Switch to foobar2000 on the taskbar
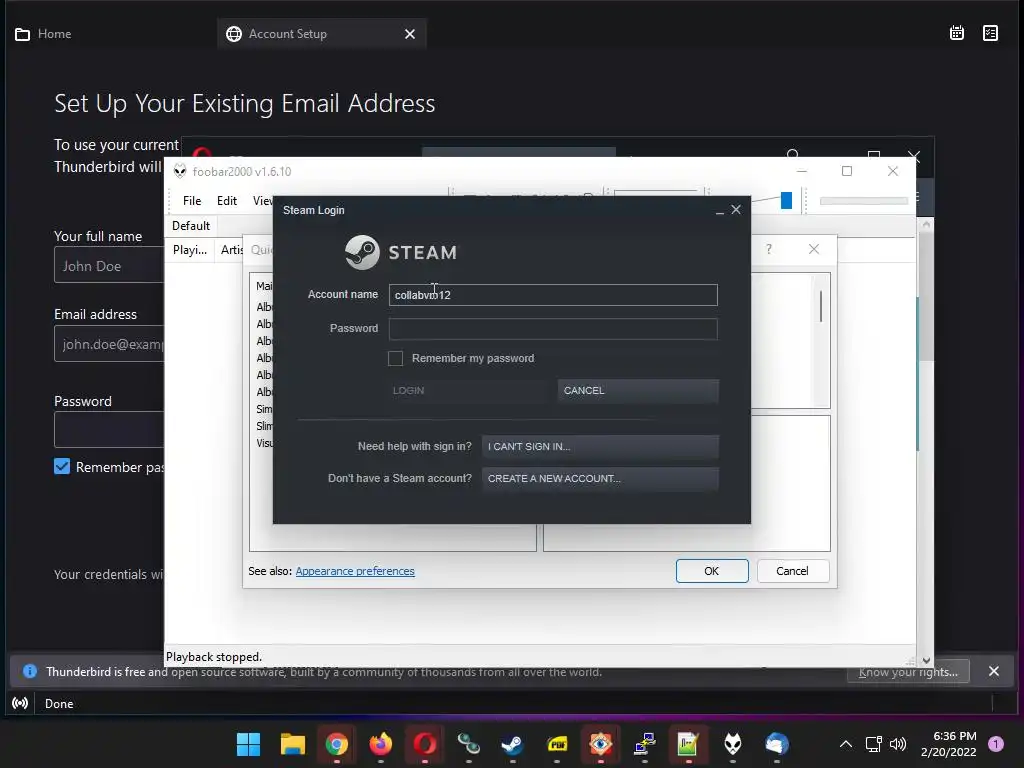 [x=733, y=744]
